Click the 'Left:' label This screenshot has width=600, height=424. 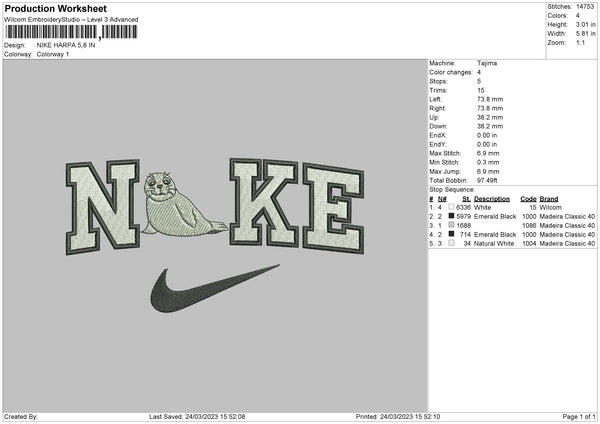coord(435,99)
